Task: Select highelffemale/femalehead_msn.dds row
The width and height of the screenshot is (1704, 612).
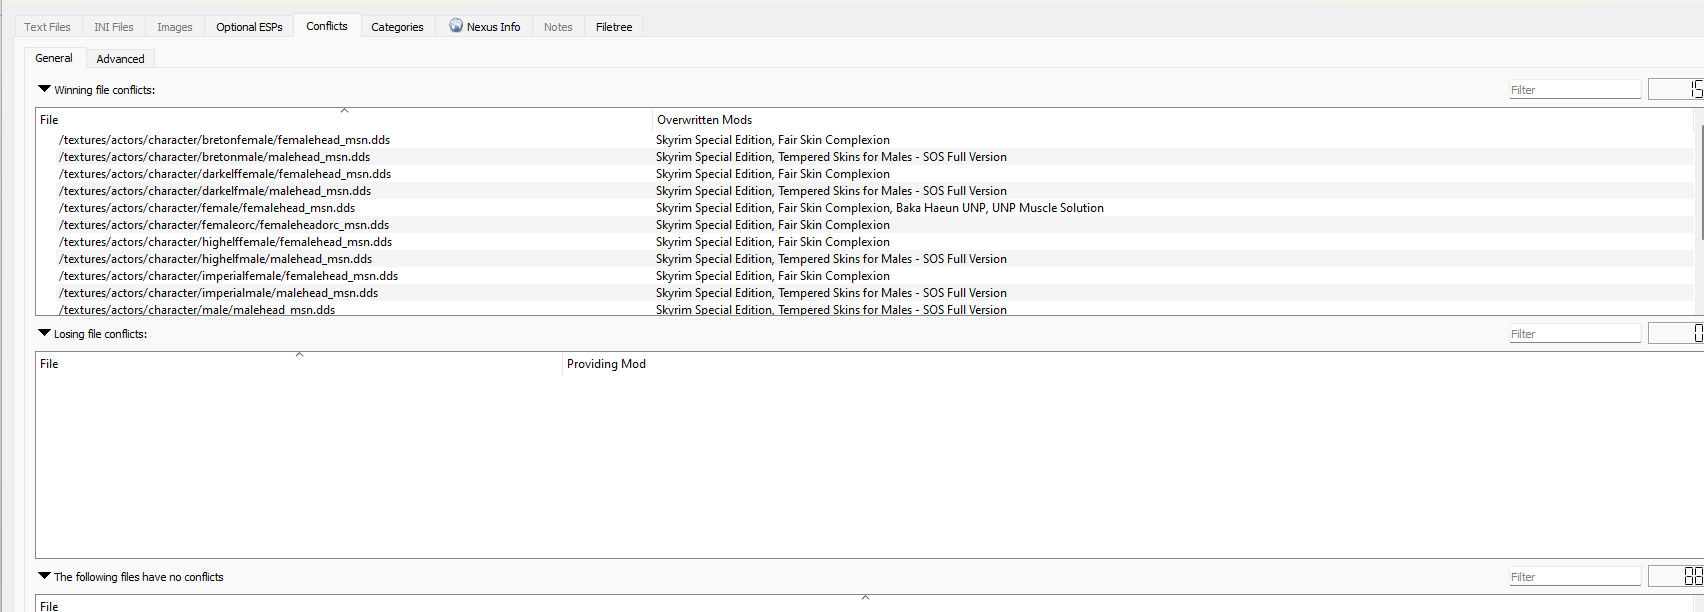Action: coord(865,242)
